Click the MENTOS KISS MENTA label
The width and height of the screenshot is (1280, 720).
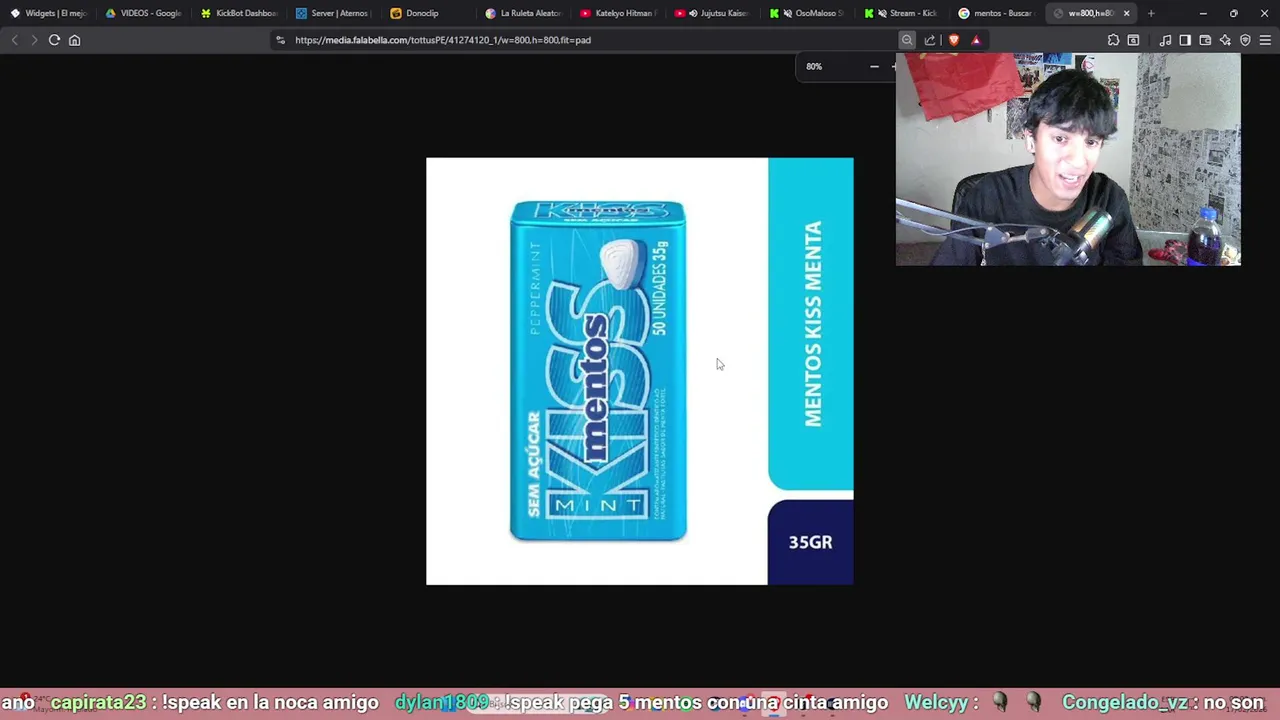(813, 324)
